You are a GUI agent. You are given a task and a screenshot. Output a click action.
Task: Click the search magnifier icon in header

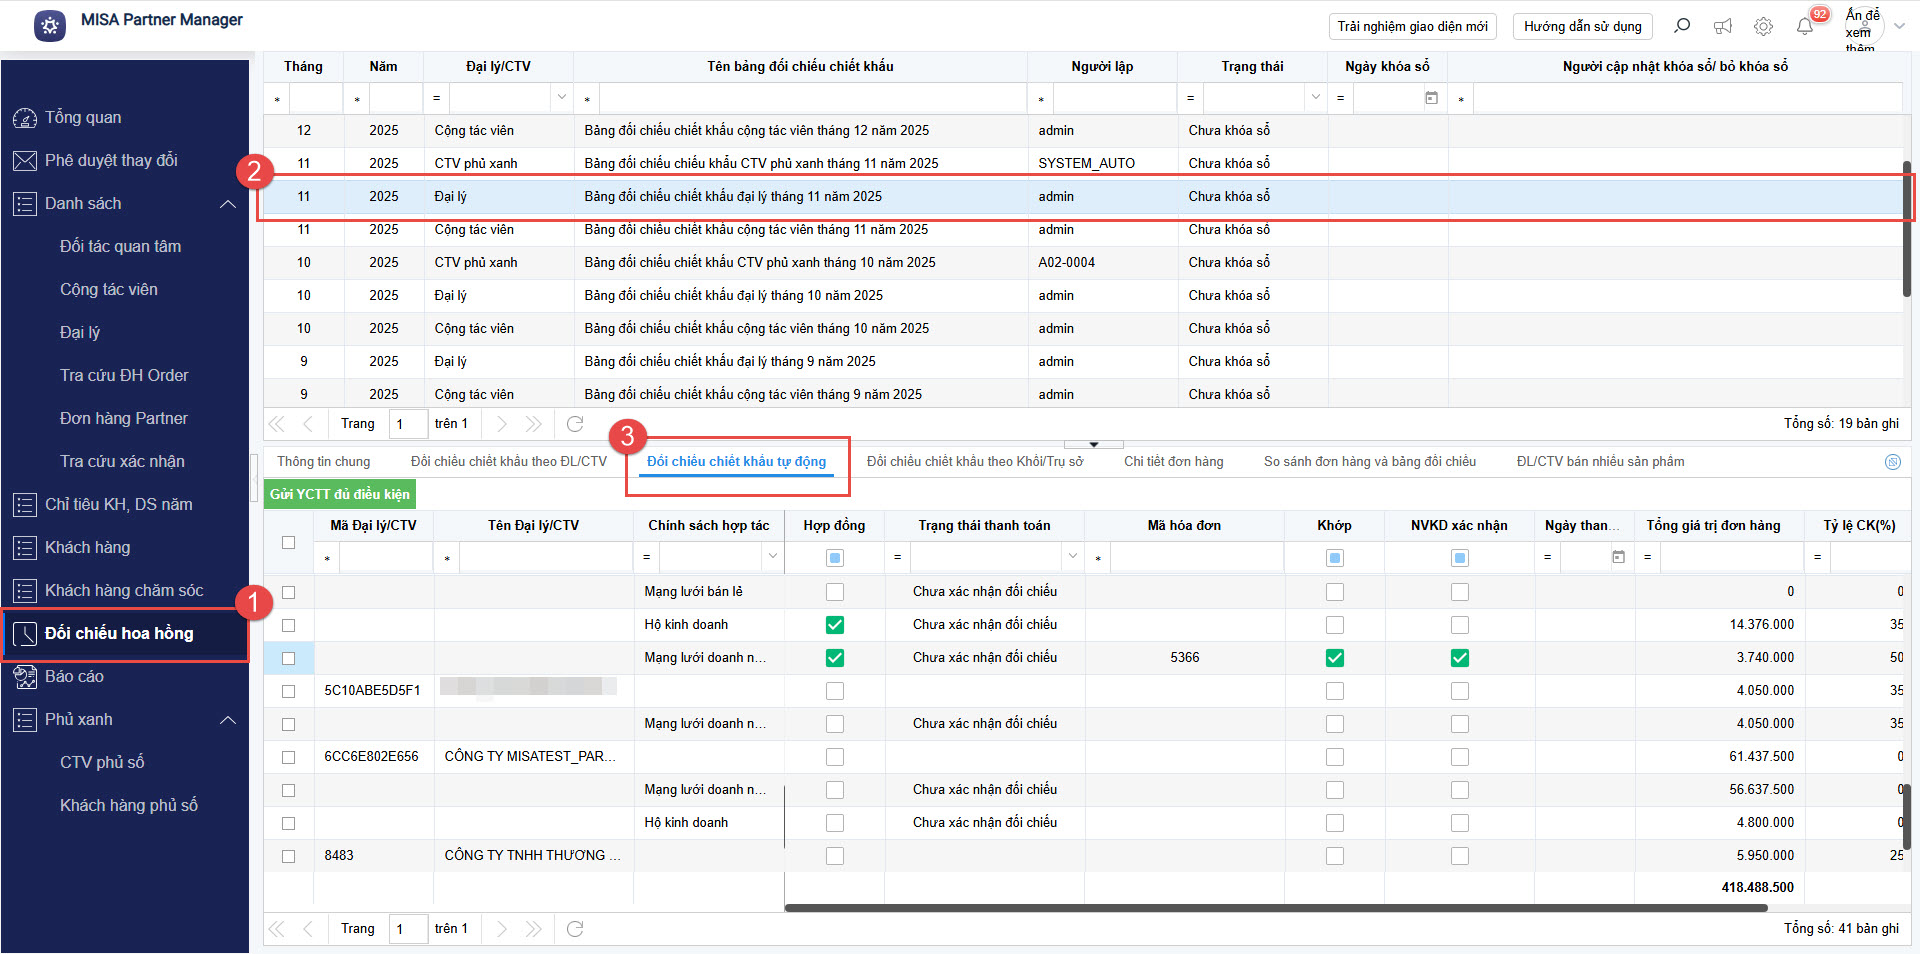(1682, 26)
